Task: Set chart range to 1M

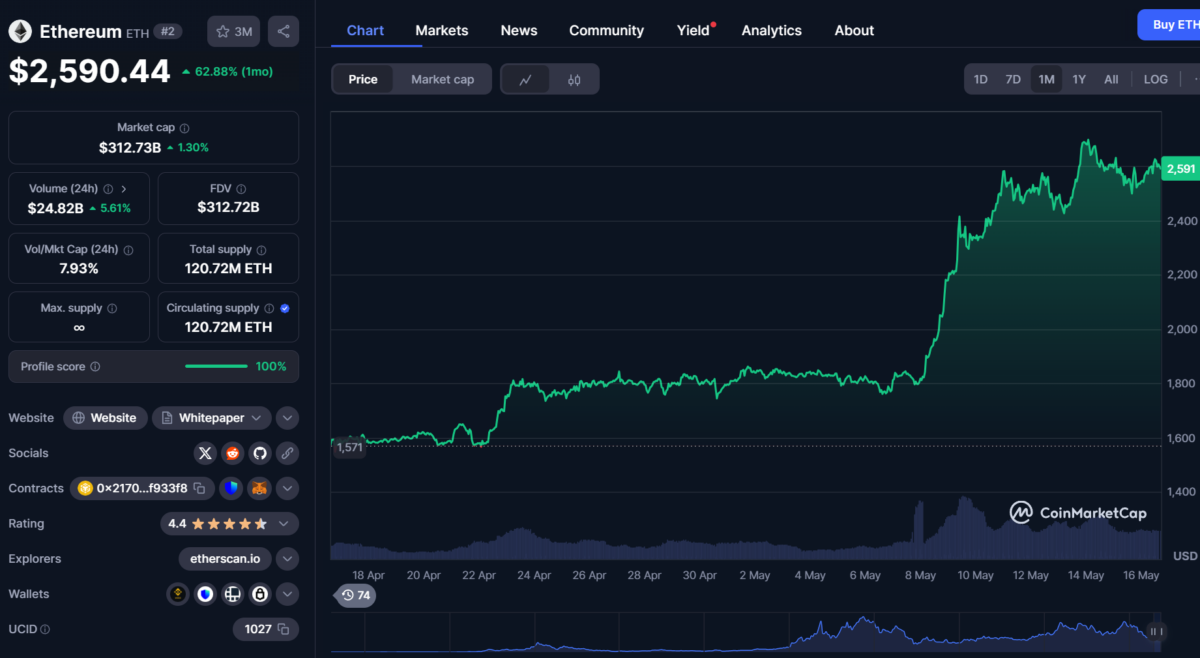Action: click(x=1046, y=79)
